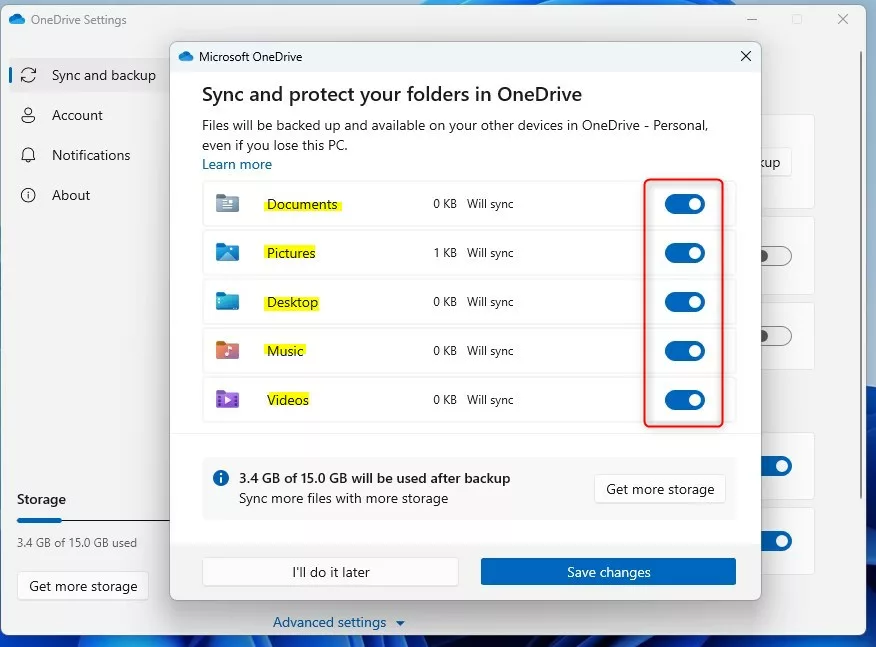Click the info icon beside storage message

tap(221, 478)
